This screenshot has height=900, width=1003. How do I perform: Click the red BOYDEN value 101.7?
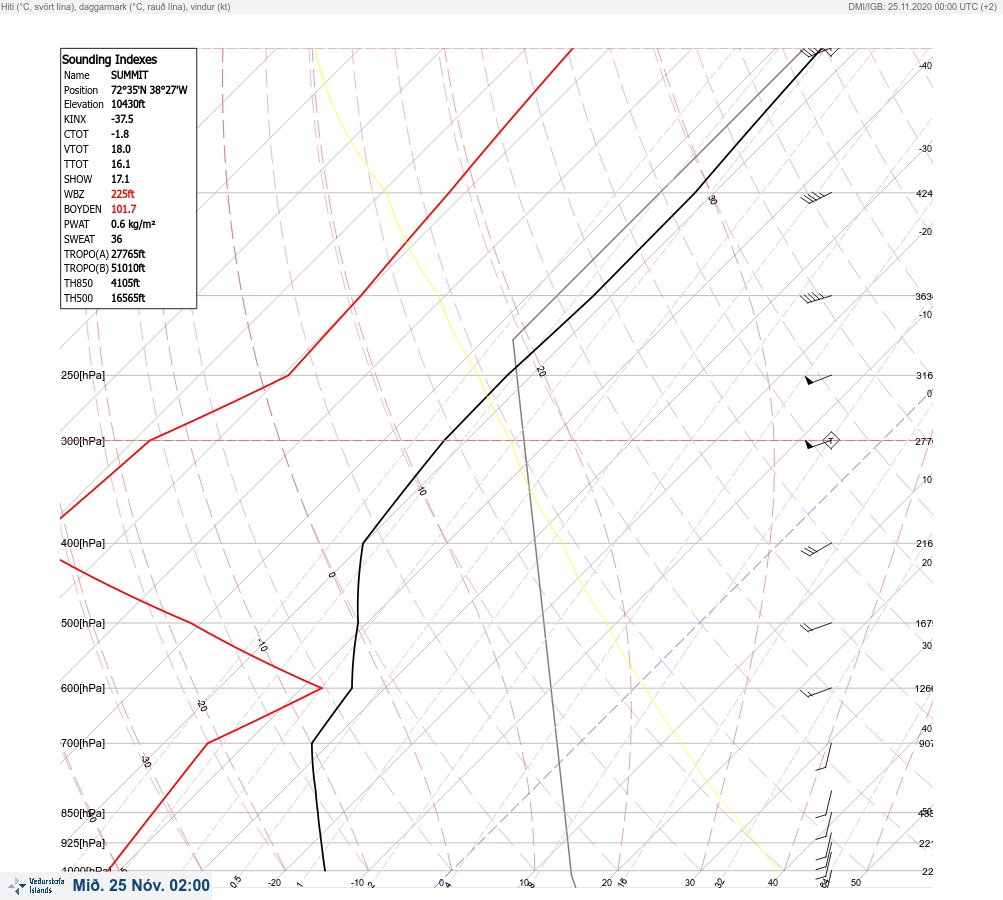coord(123,209)
